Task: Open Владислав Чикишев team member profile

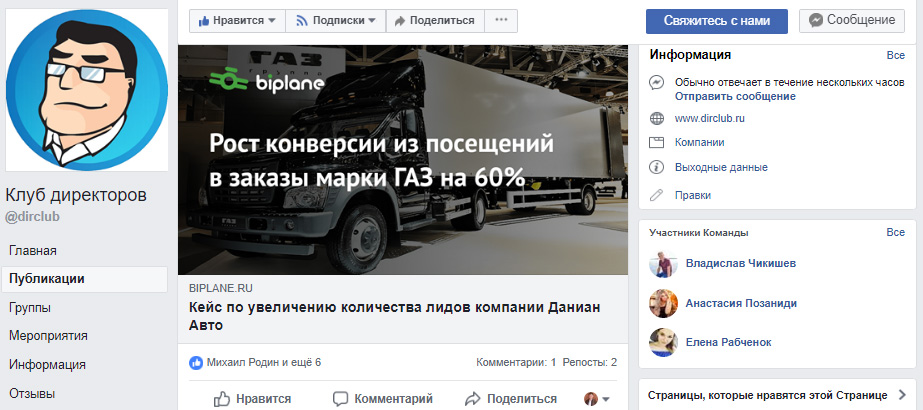Action: pos(741,264)
